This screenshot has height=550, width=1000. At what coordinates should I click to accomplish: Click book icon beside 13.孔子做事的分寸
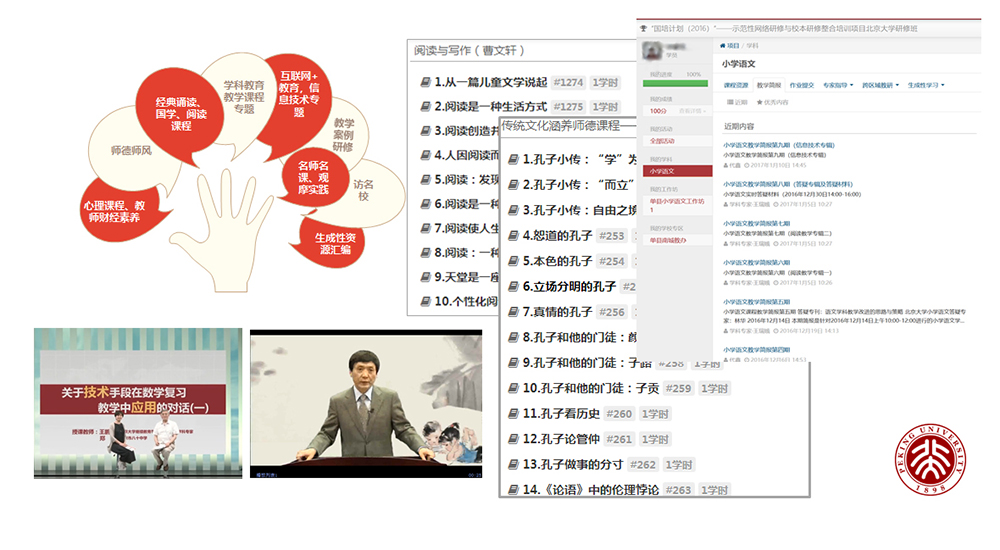pyautogui.click(x=513, y=465)
